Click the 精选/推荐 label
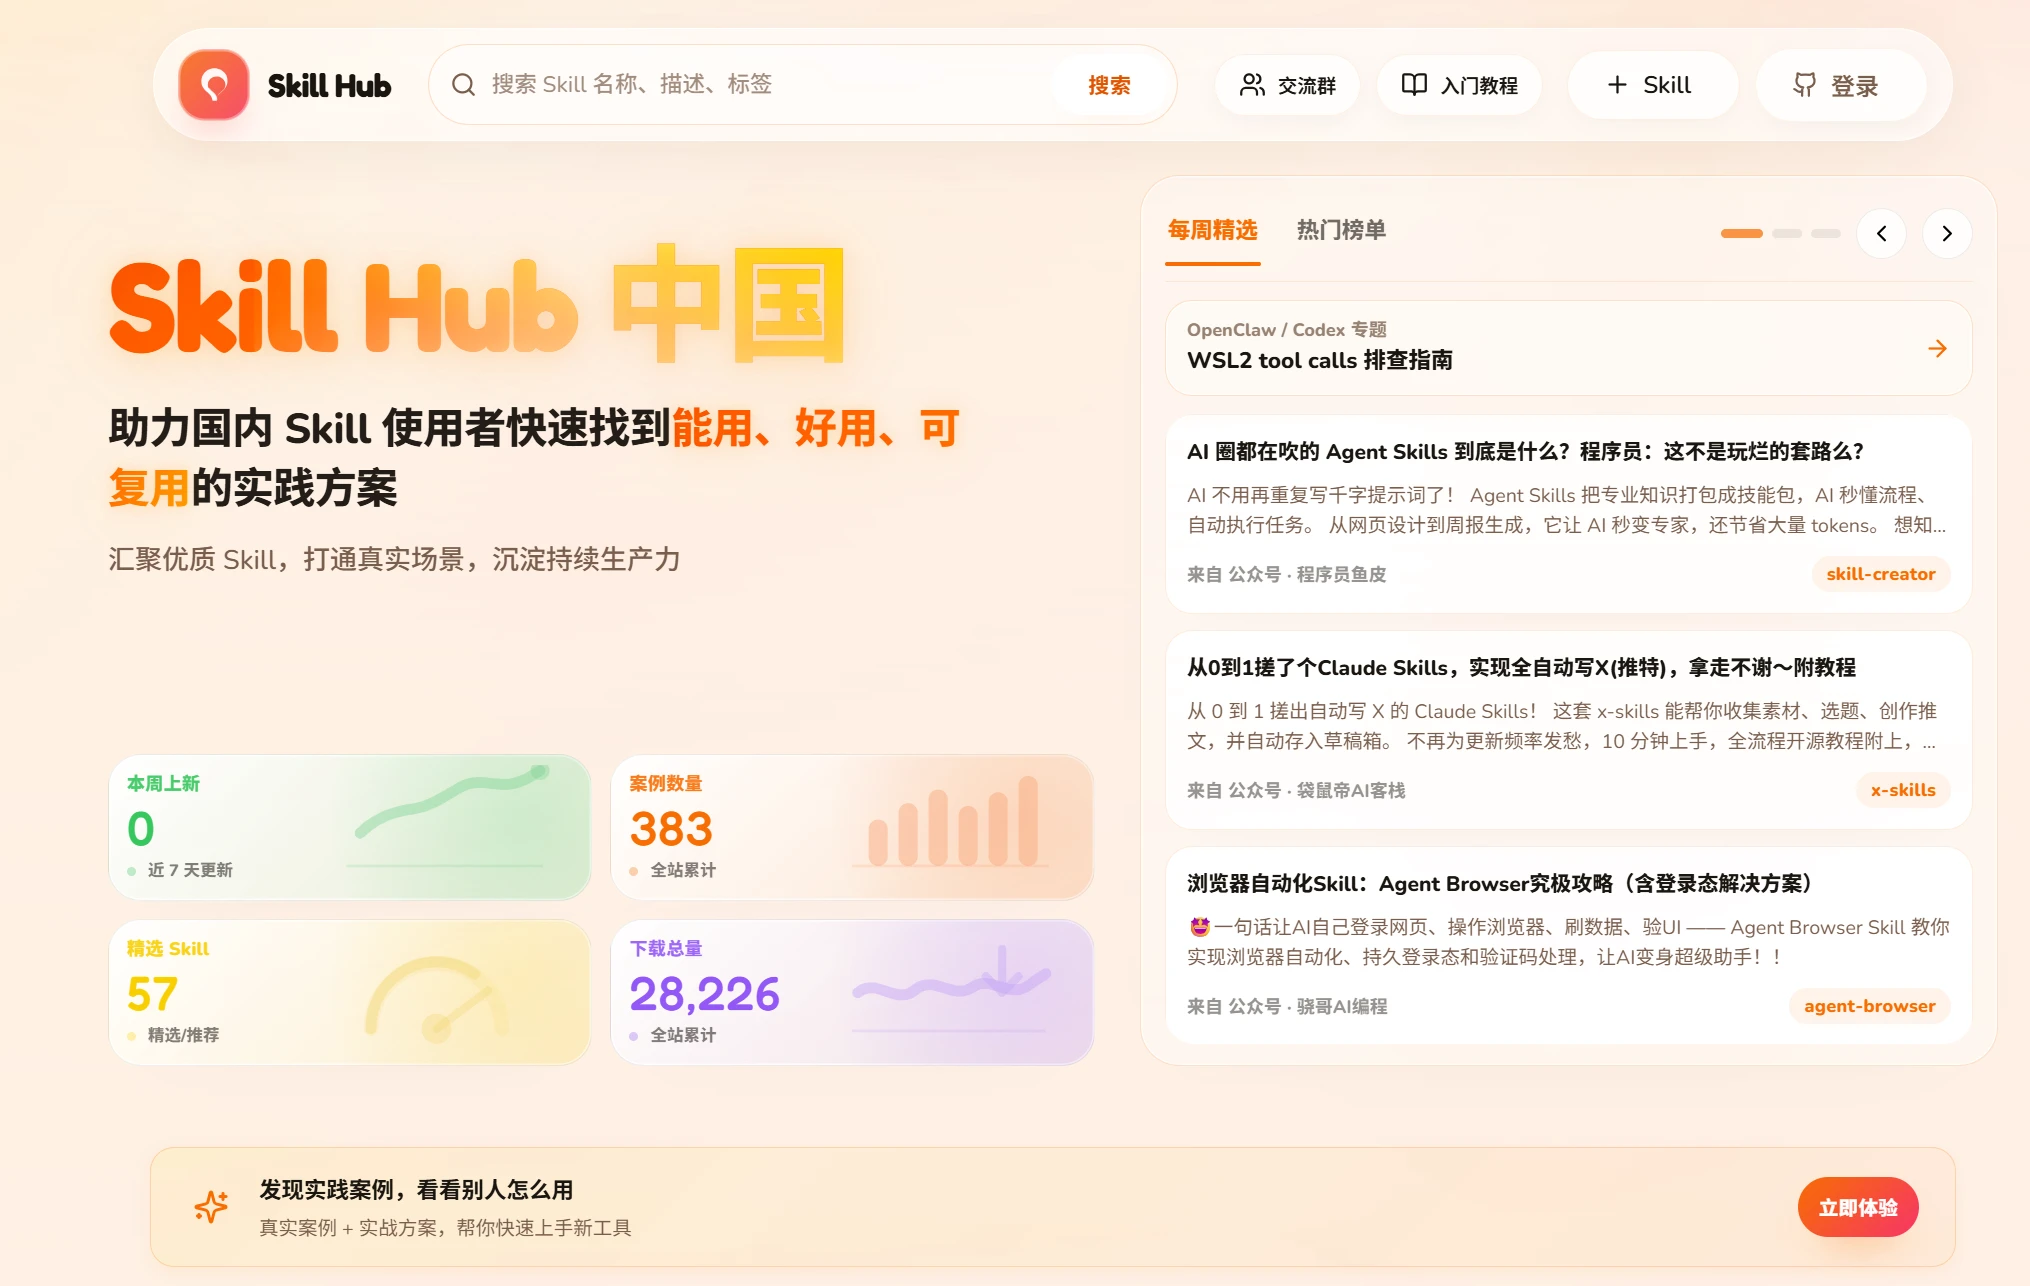The height and width of the screenshot is (1286, 2030). point(183,1035)
